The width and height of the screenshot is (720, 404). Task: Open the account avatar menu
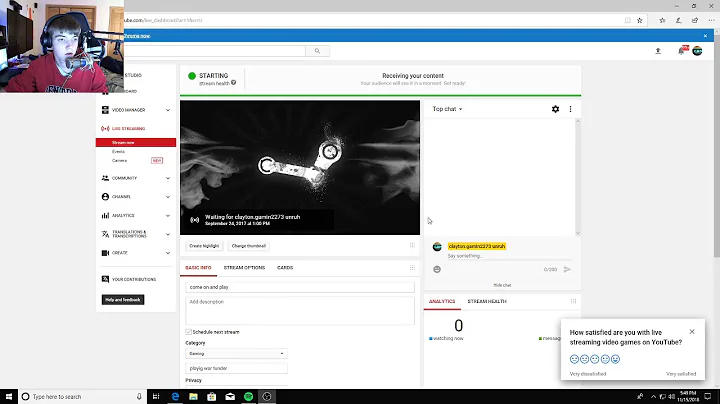[x=698, y=51]
